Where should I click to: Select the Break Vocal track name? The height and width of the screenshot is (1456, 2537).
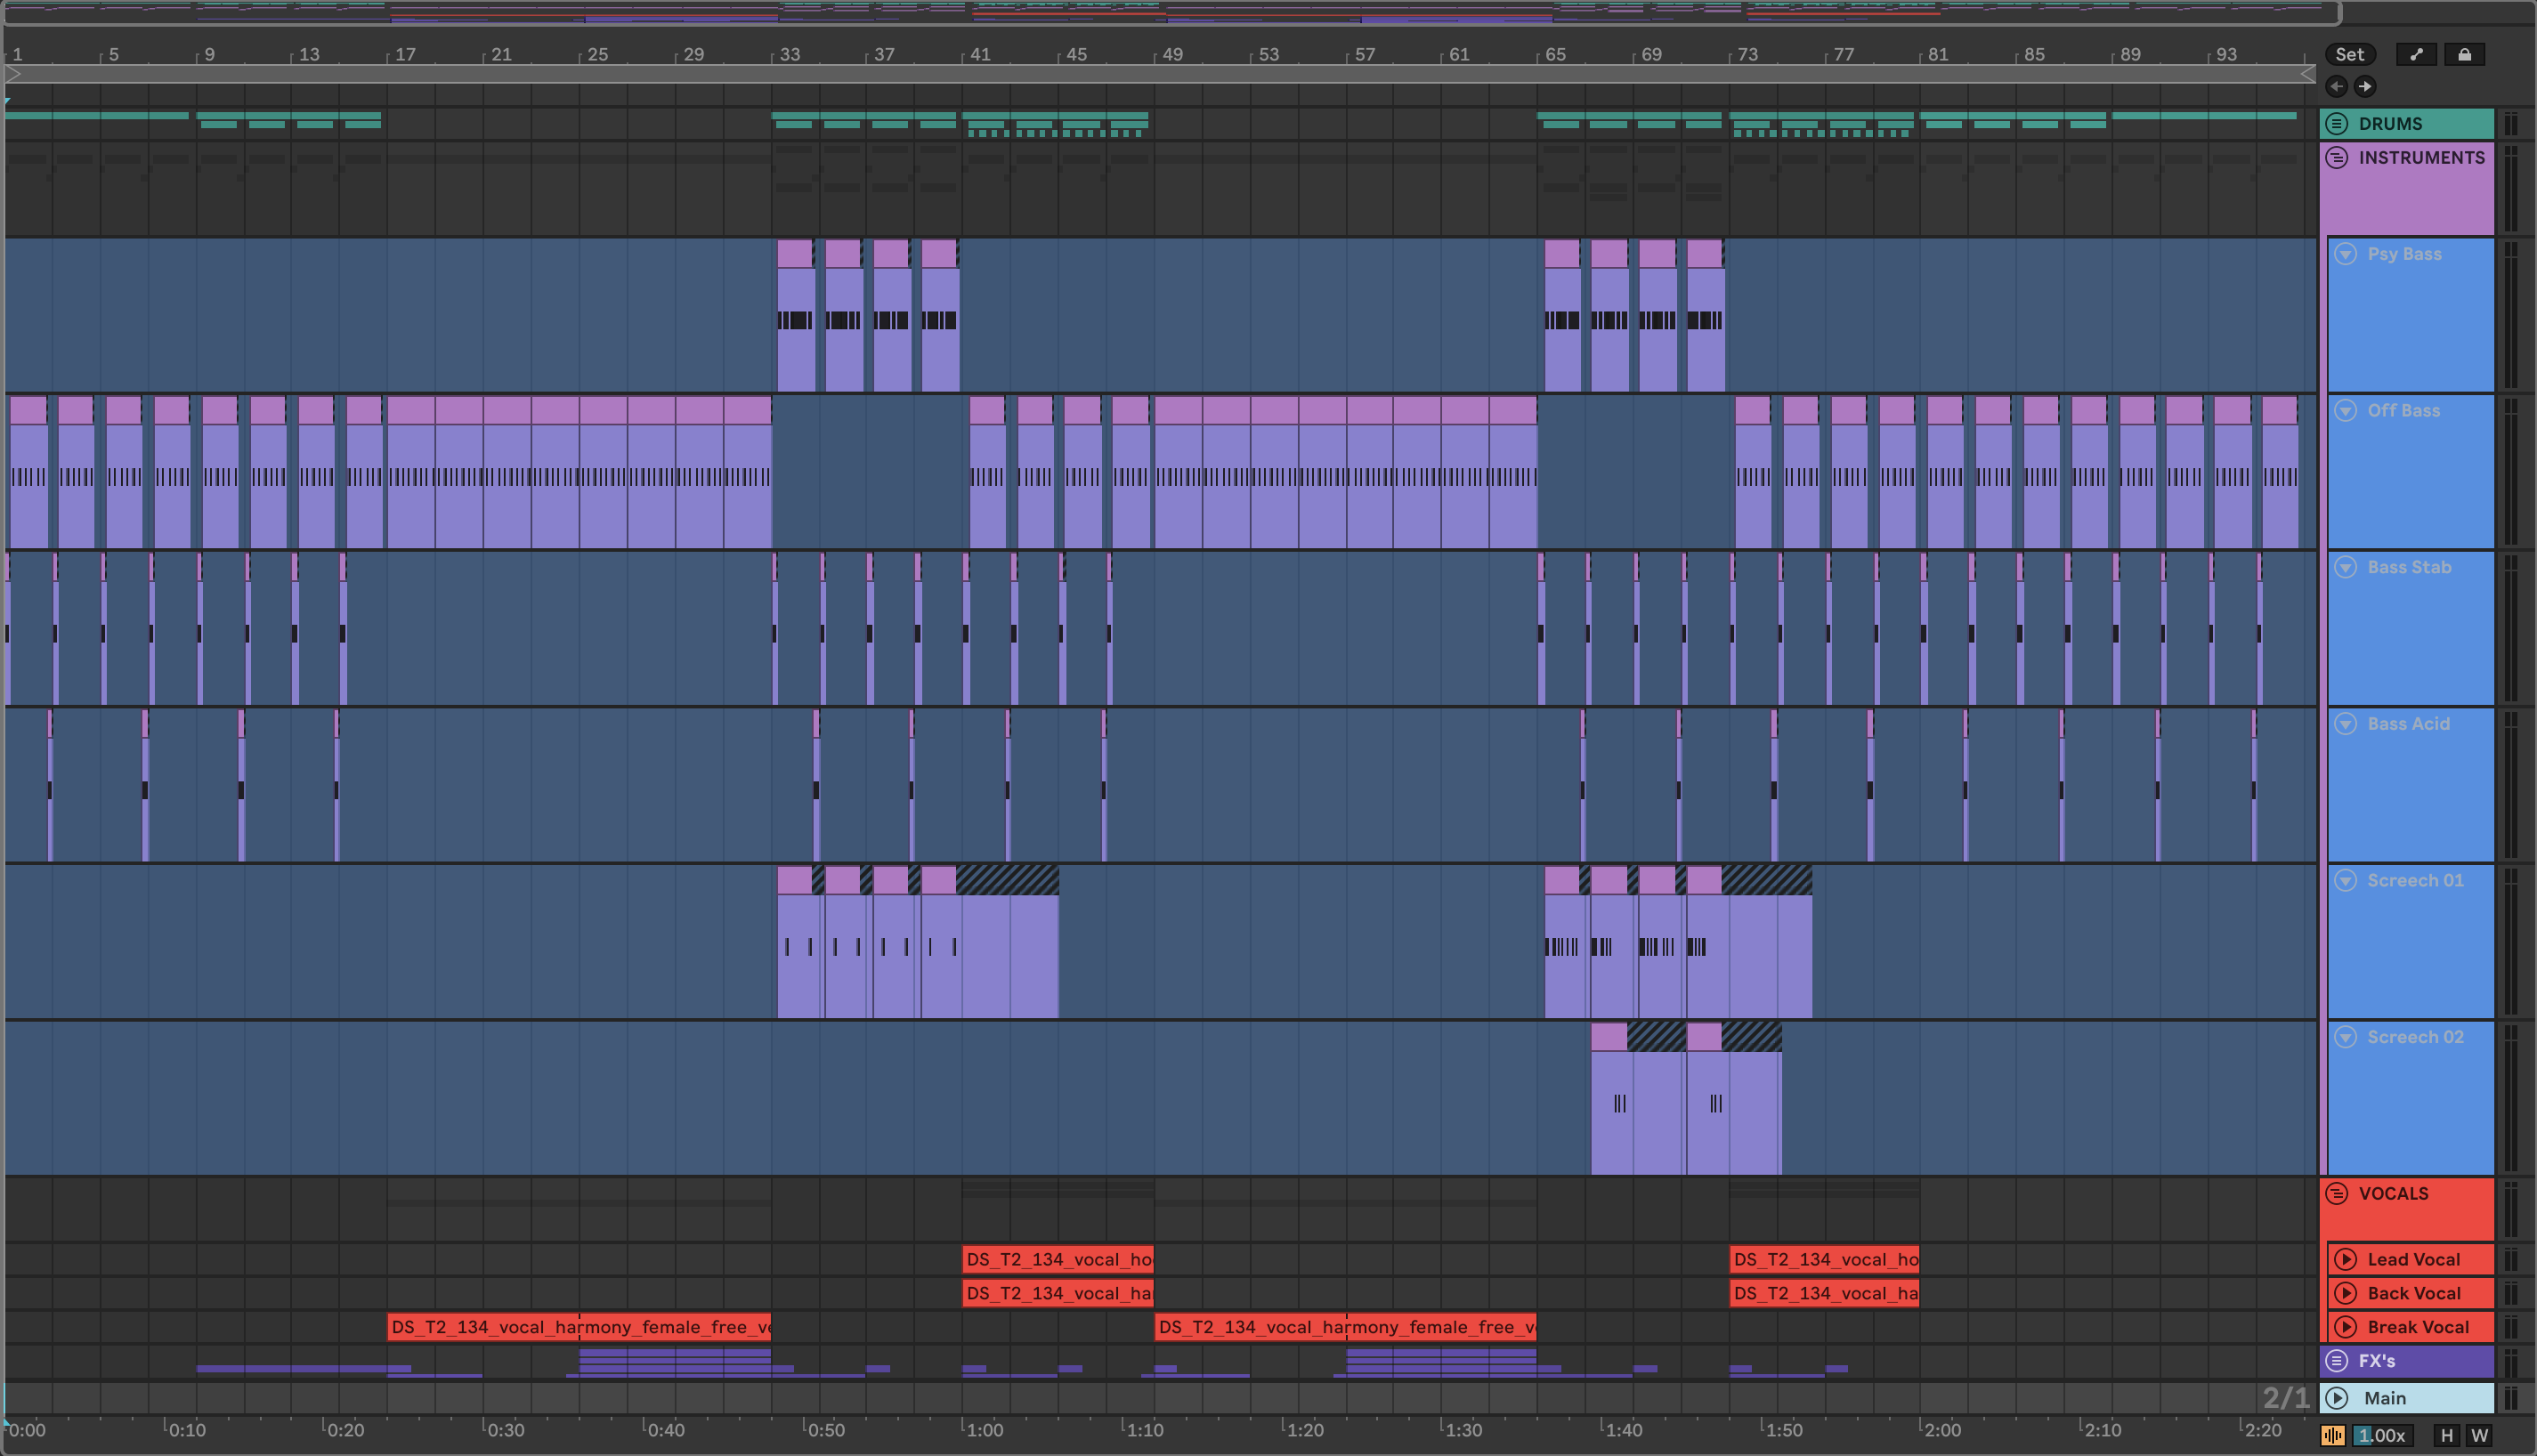2418,1327
